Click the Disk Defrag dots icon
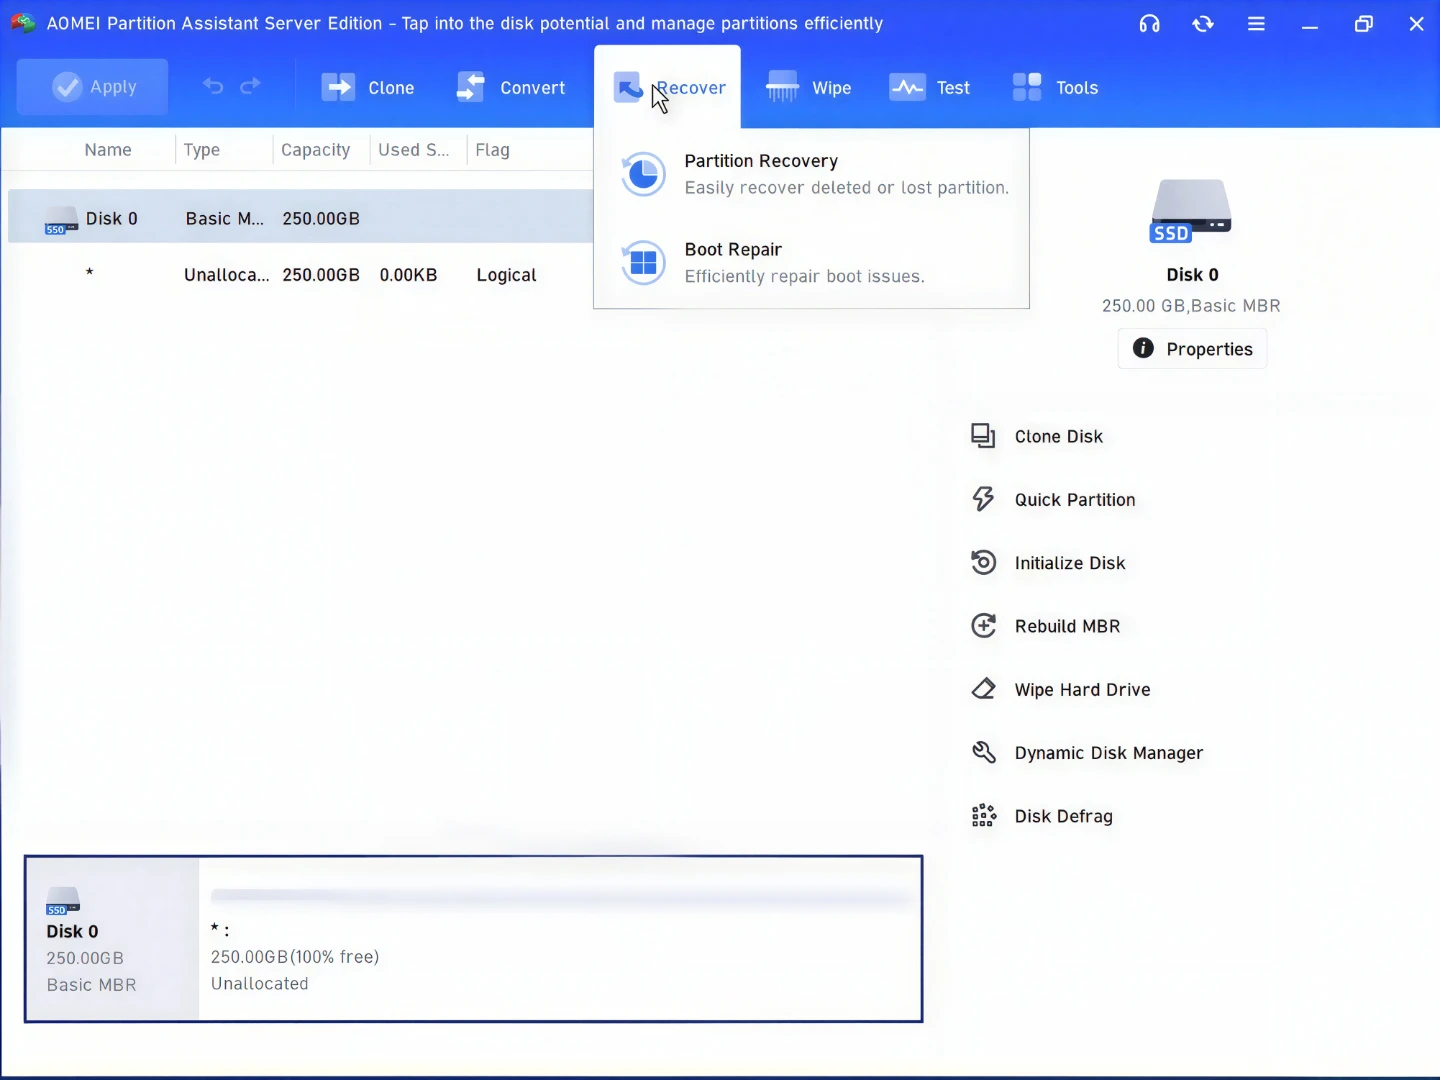The width and height of the screenshot is (1440, 1080). 984,816
